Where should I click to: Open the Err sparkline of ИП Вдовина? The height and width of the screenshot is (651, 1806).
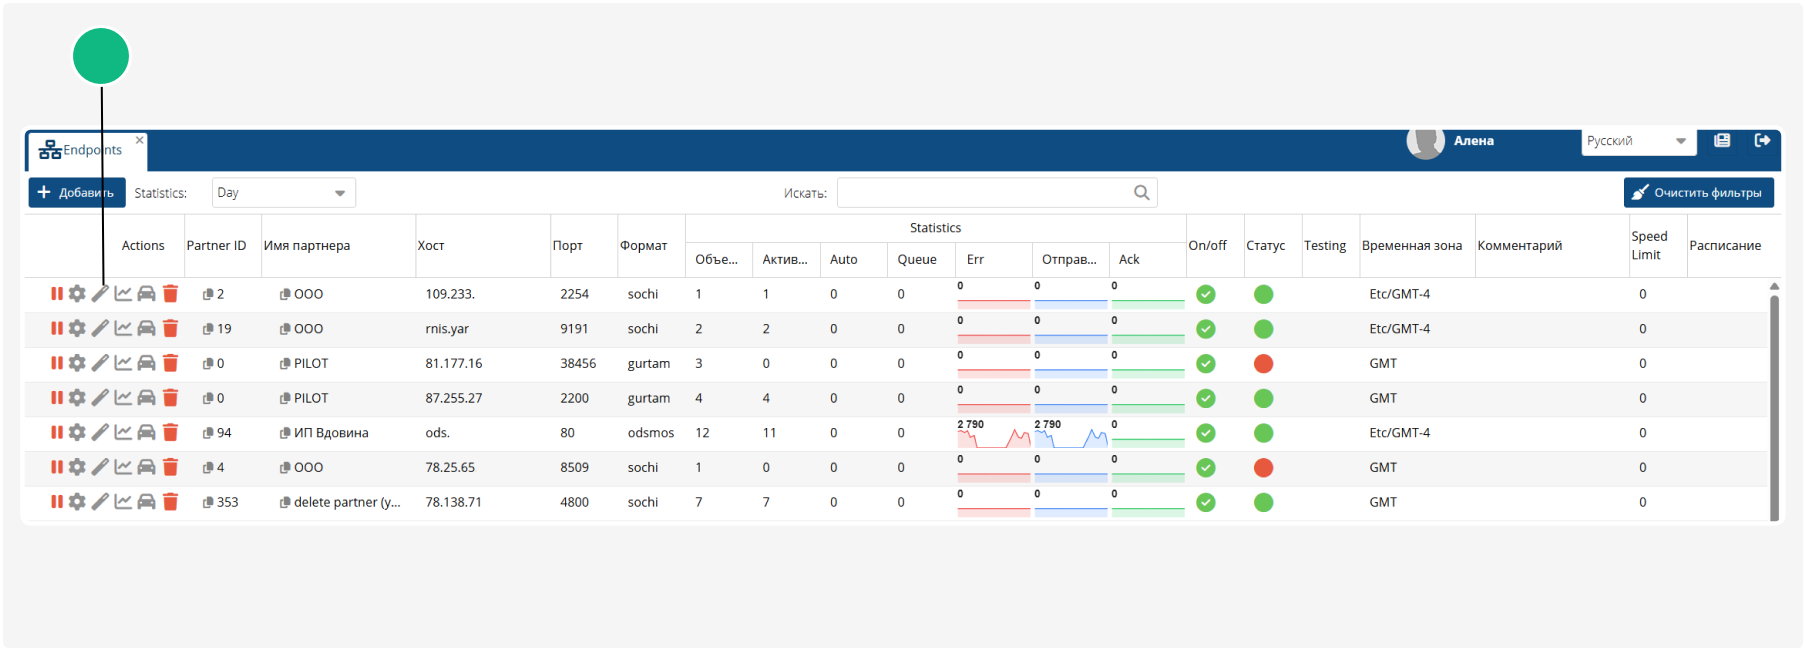(994, 434)
